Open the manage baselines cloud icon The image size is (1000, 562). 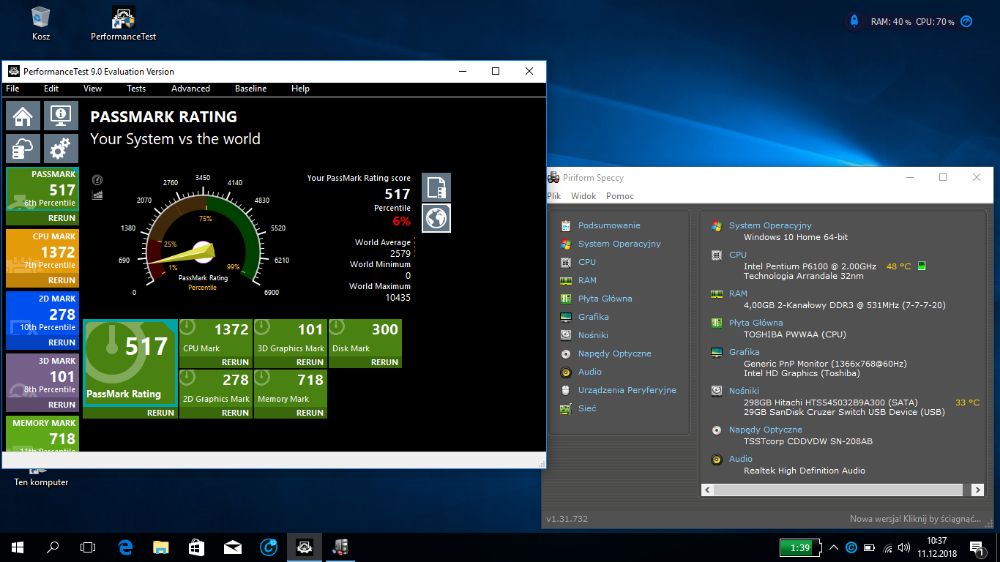(23, 149)
